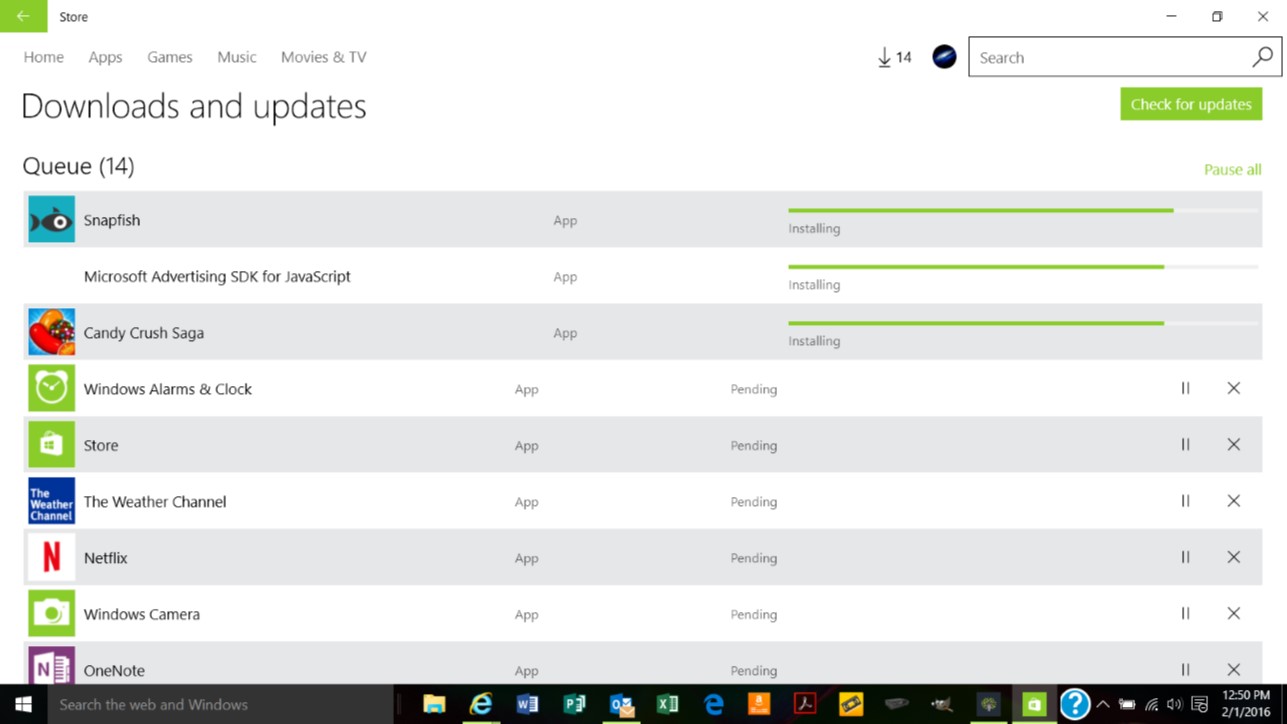Image resolution: width=1287 pixels, height=724 pixels.
Task: Click the Netflix app icon
Action: pyautogui.click(x=51, y=557)
